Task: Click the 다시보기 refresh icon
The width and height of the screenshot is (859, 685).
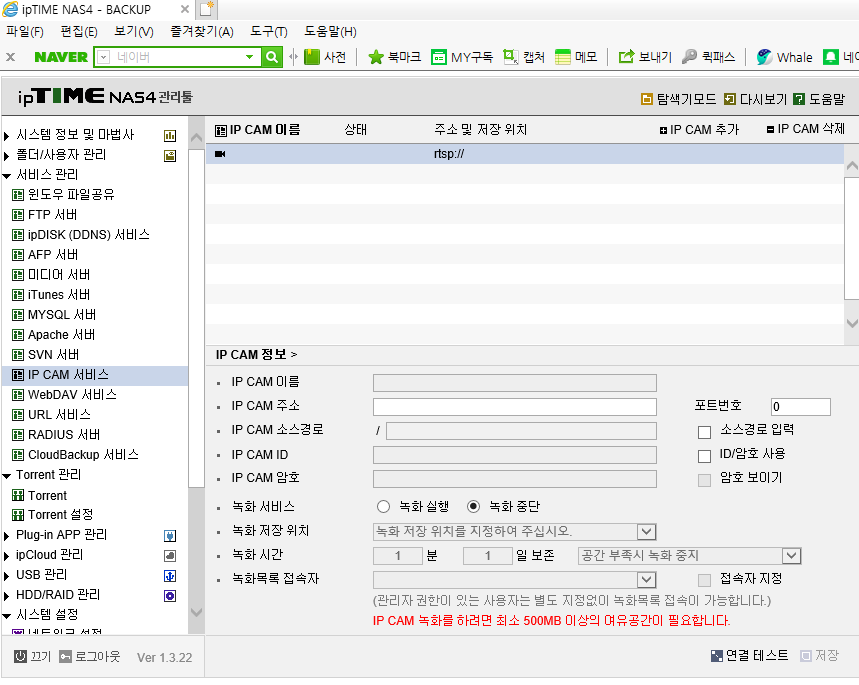Action: pos(730,99)
